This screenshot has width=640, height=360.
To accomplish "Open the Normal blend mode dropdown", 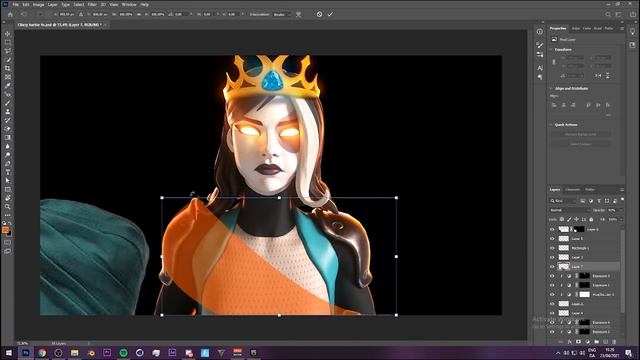I will point(569,210).
